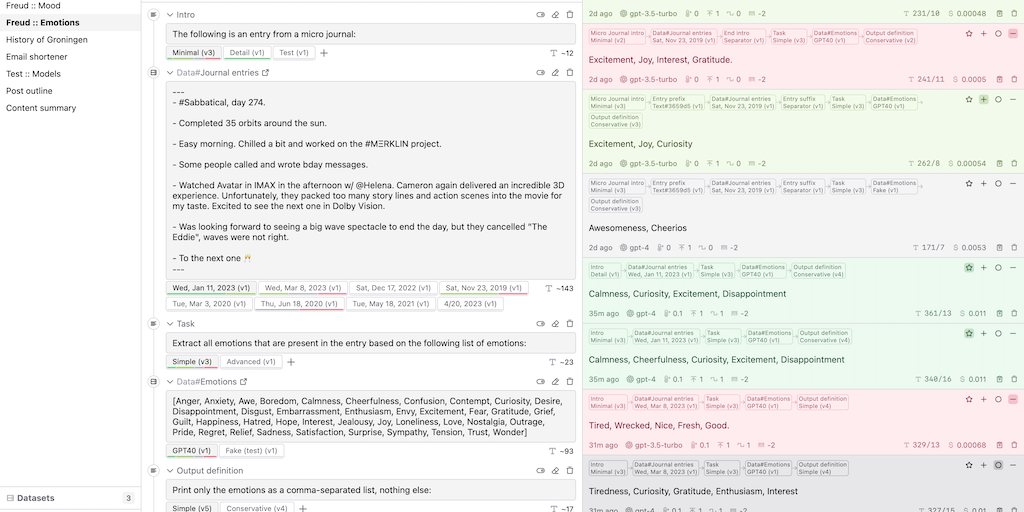Open the Email shortener project
The image size is (1024, 512).
click(x=70, y=57)
